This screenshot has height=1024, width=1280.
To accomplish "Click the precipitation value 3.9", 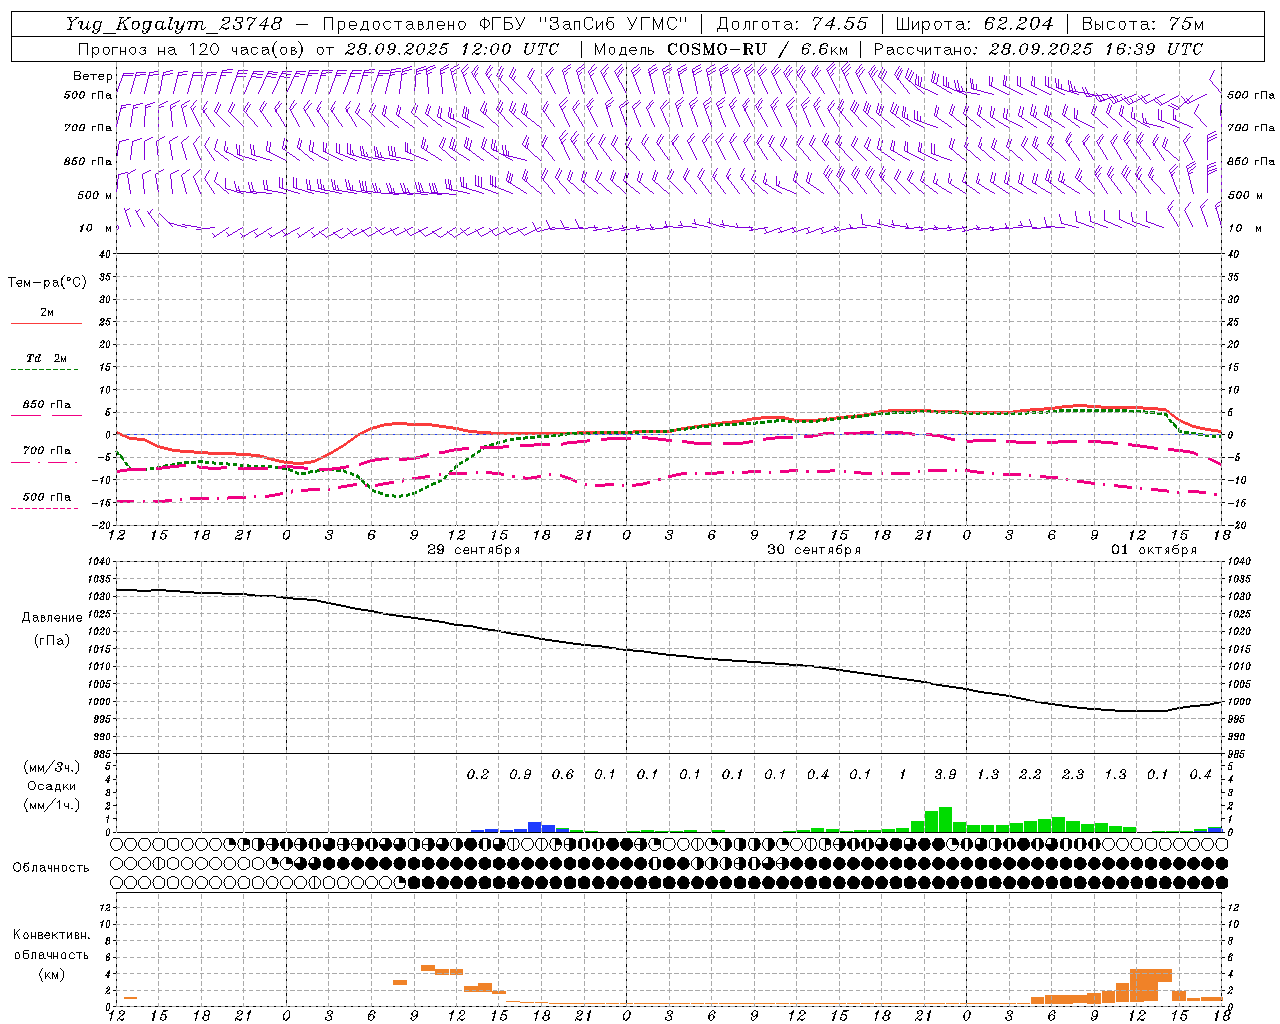I will click(945, 774).
